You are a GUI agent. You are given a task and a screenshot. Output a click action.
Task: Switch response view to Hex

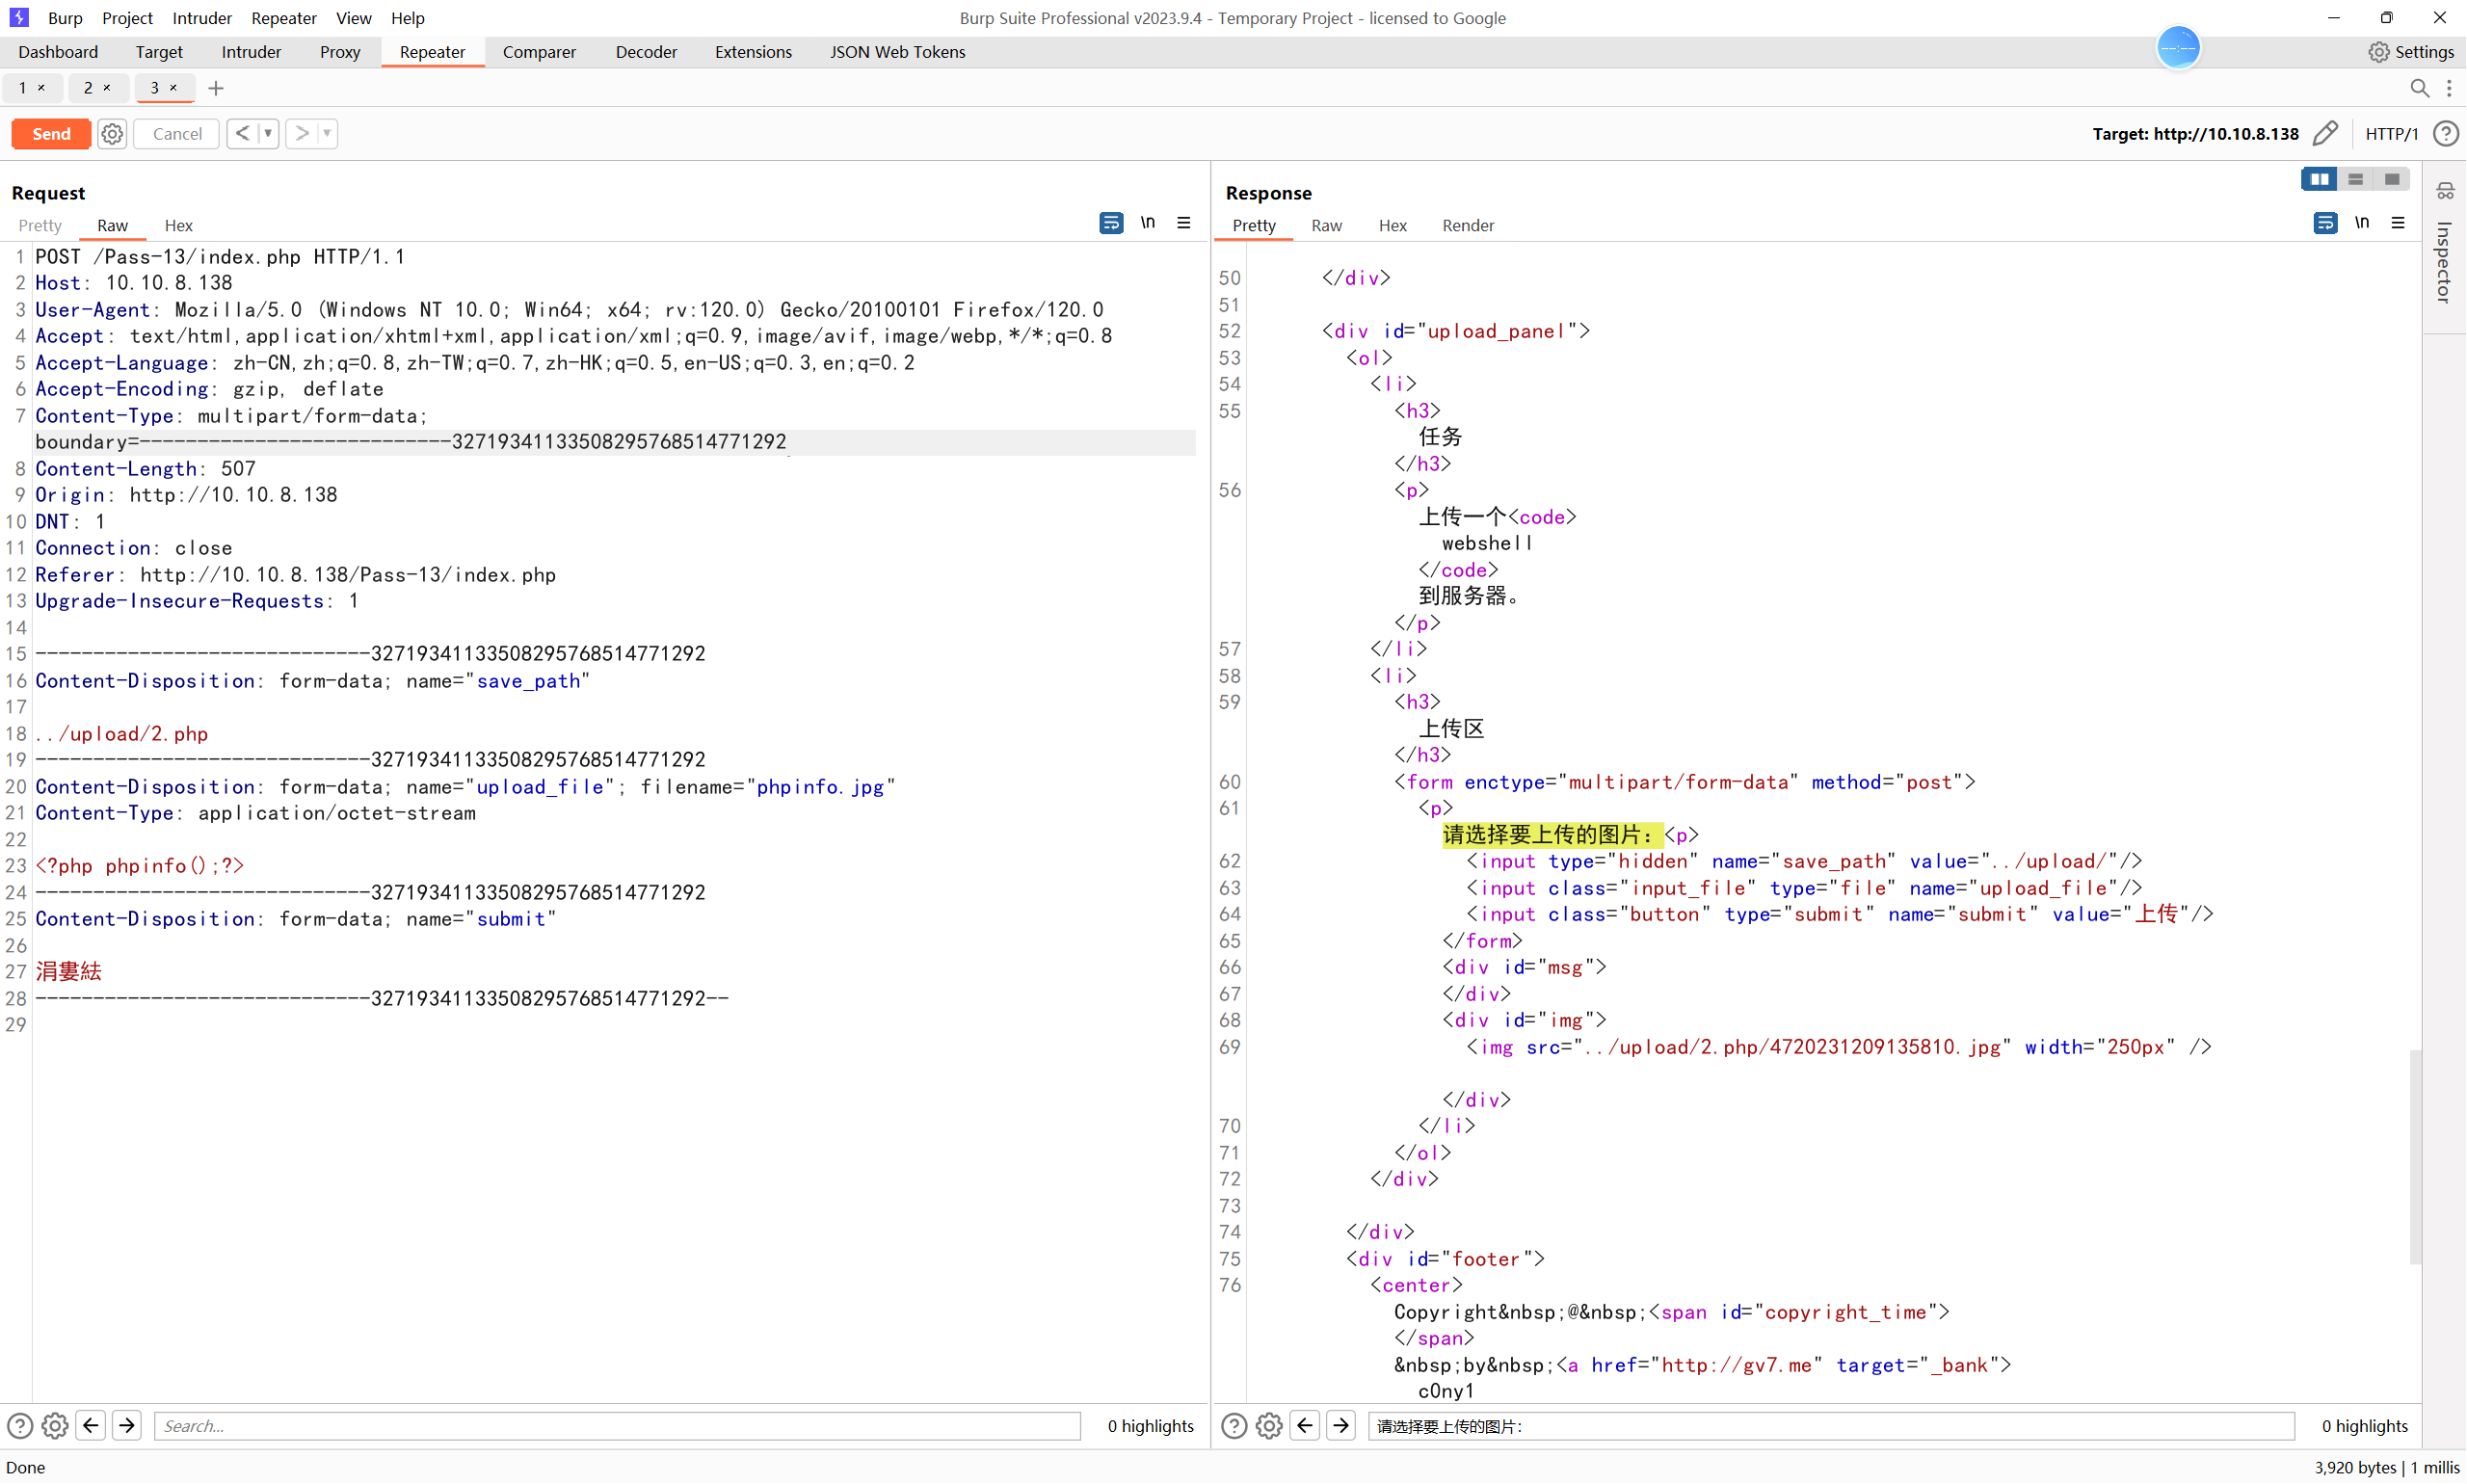tap(1392, 226)
